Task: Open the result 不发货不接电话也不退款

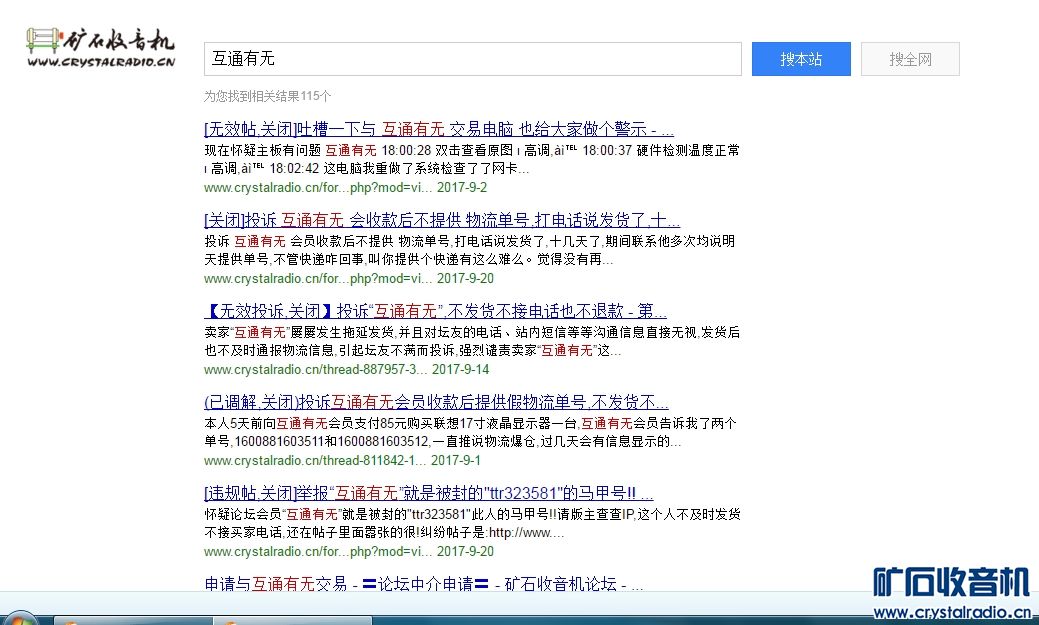Action: click(435, 311)
